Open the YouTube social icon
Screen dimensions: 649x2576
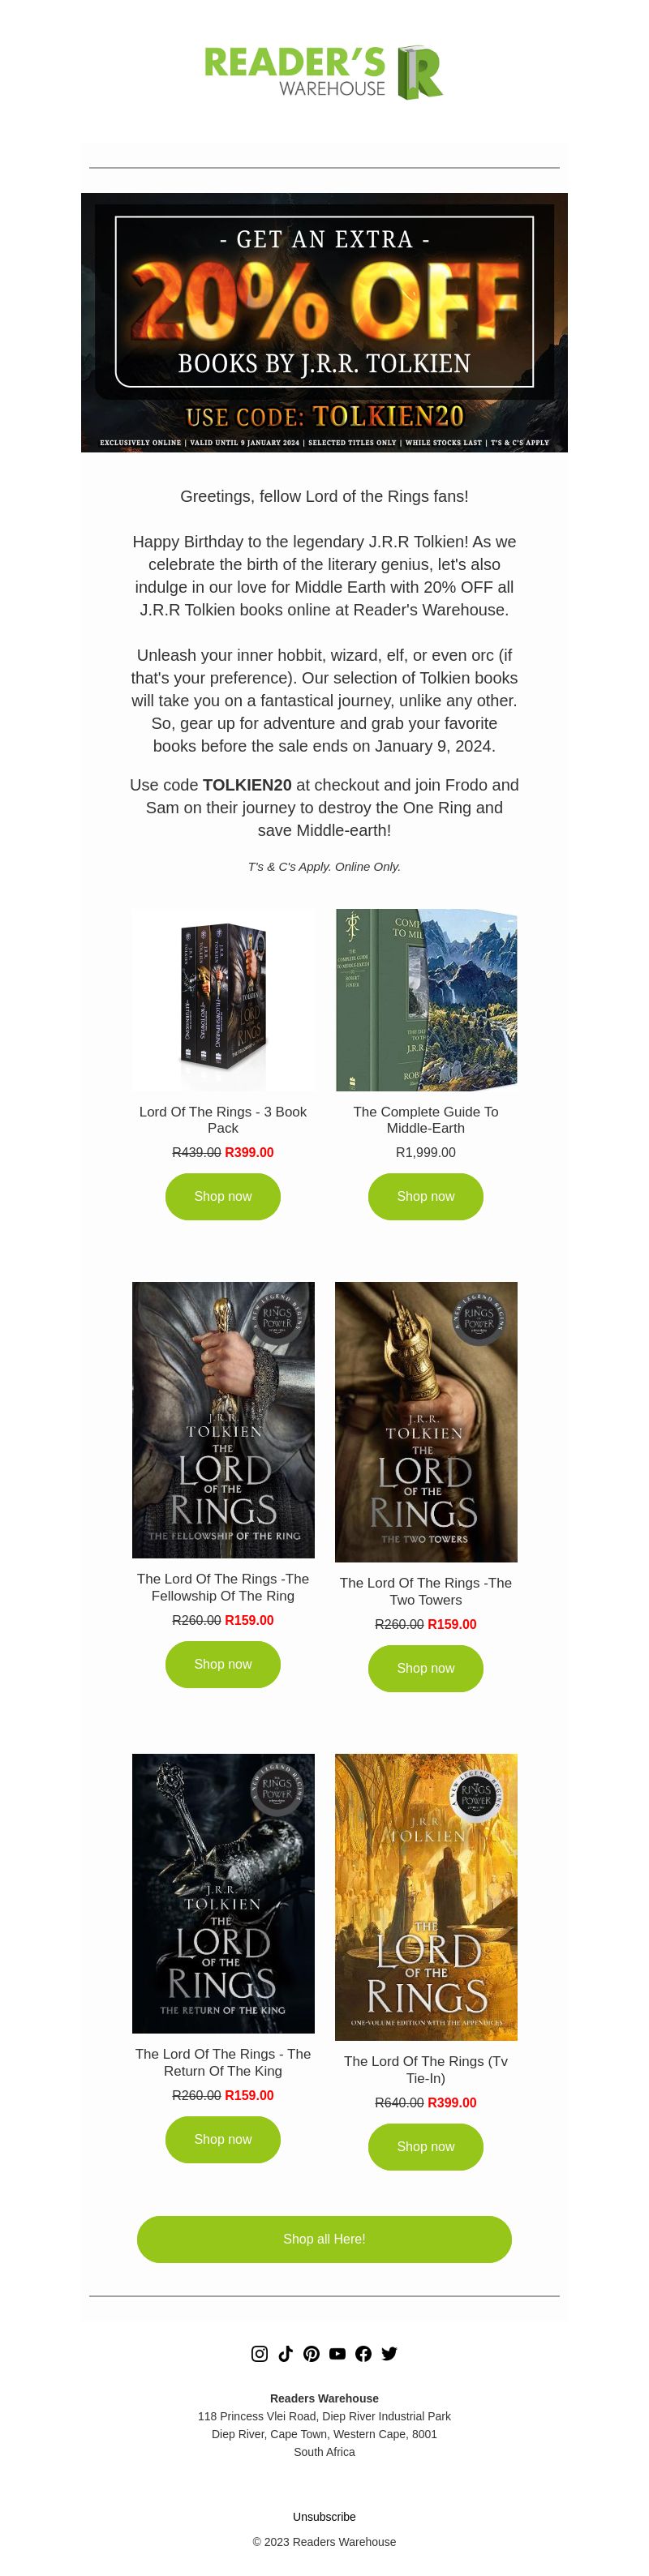pos(337,2353)
